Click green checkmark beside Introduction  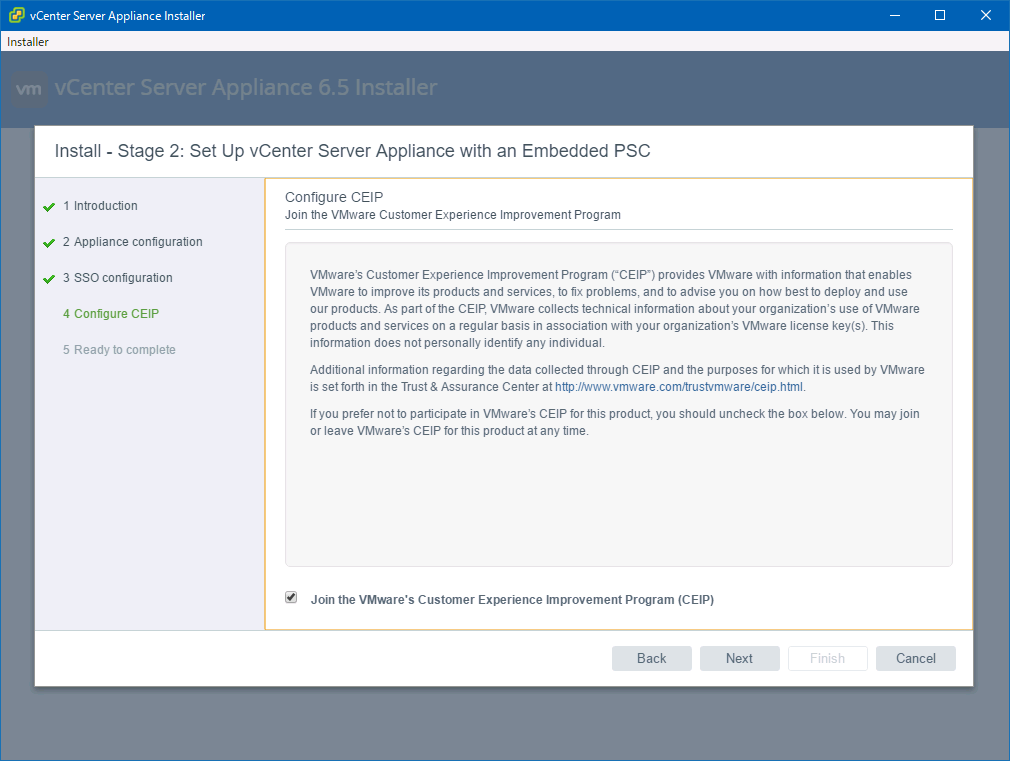pyautogui.click(x=49, y=207)
